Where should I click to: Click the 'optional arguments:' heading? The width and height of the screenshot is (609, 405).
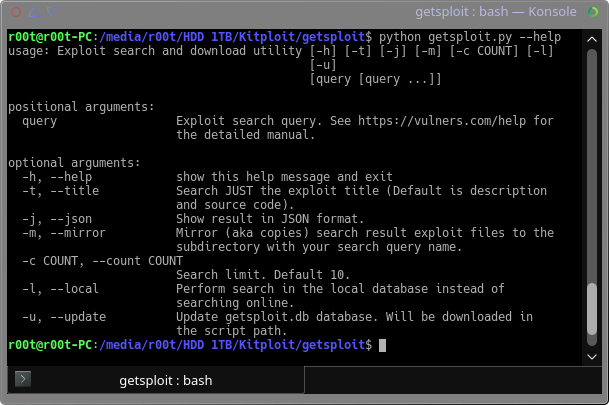[75, 163]
